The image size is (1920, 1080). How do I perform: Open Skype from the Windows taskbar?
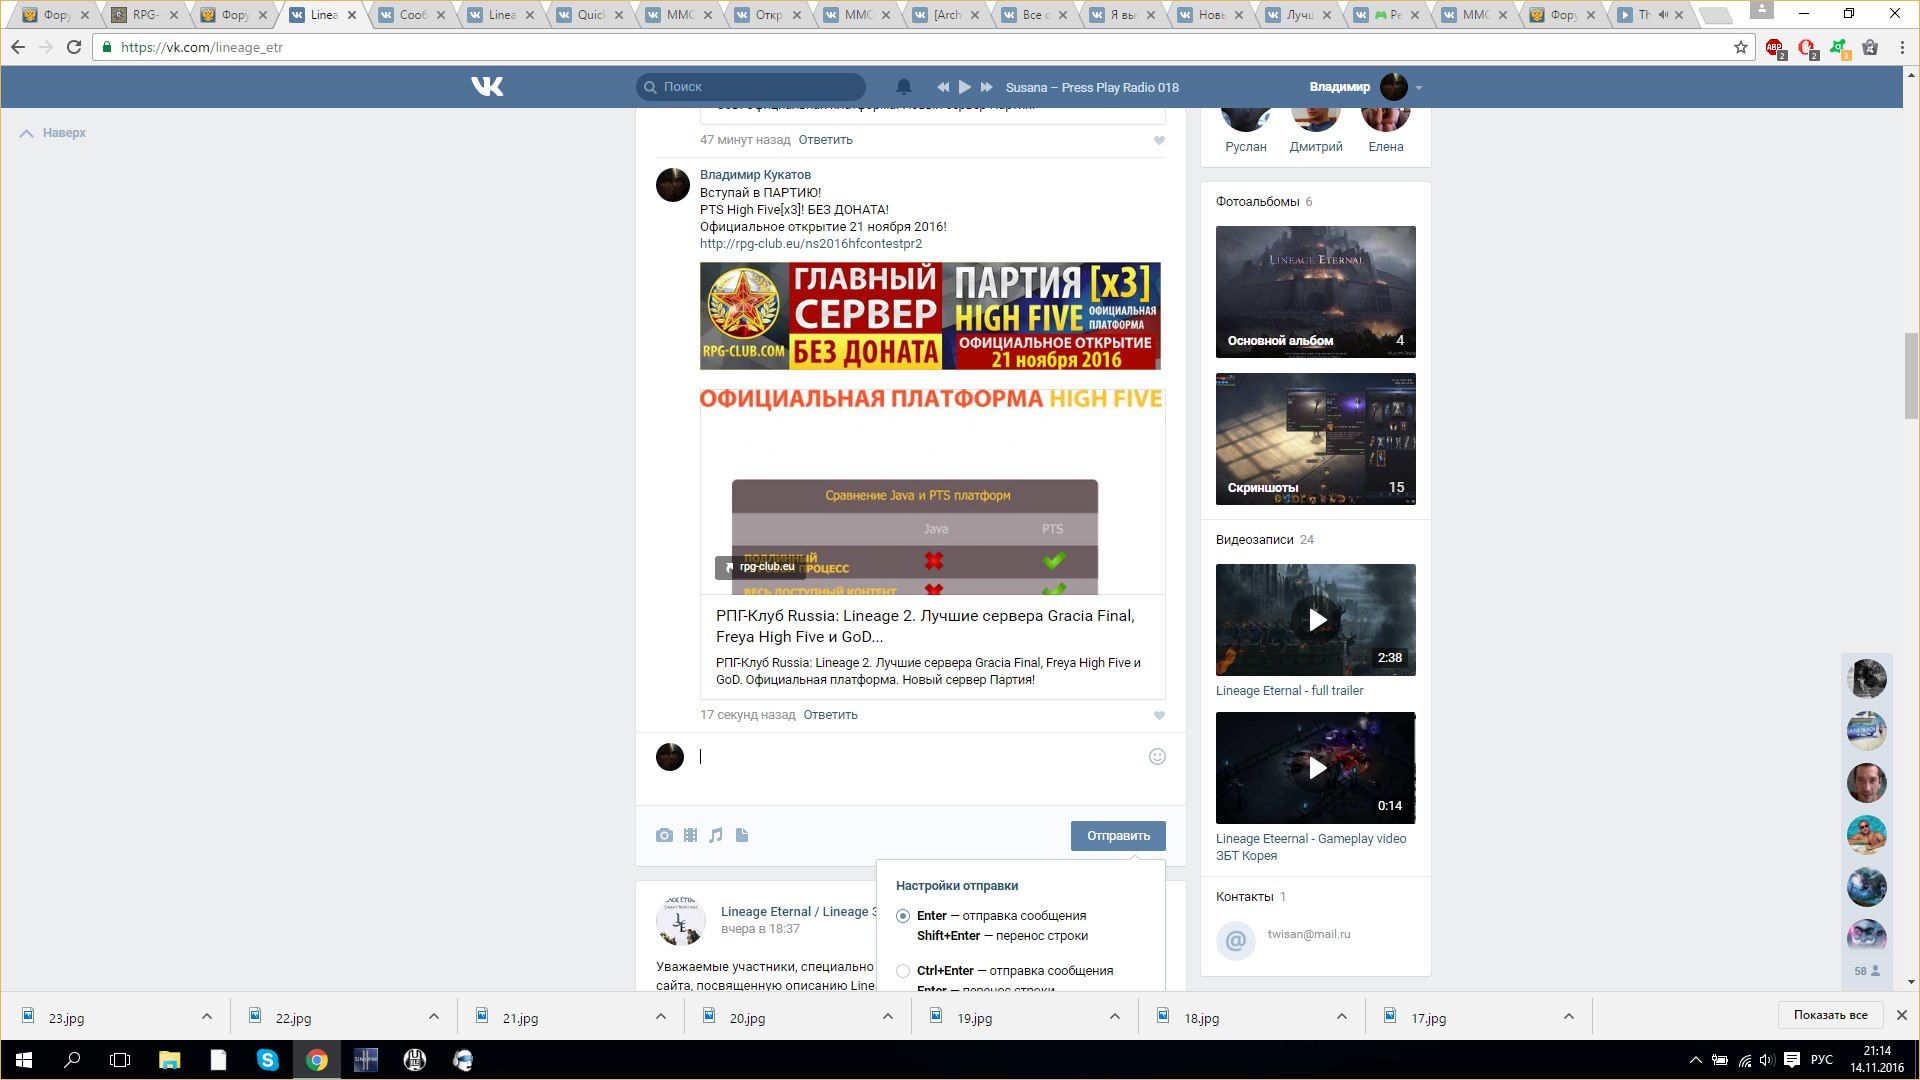pyautogui.click(x=267, y=1060)
